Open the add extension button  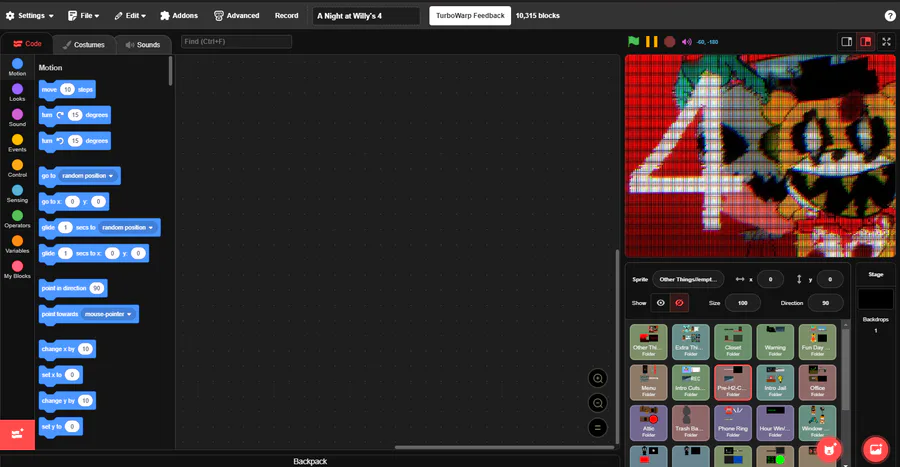(17, 434)
